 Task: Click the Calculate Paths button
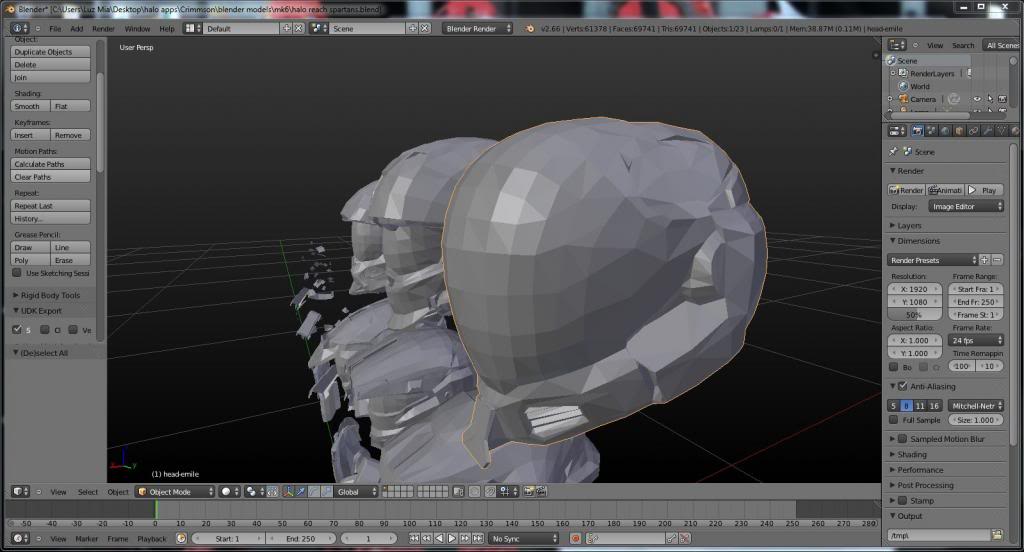[50, 164]
